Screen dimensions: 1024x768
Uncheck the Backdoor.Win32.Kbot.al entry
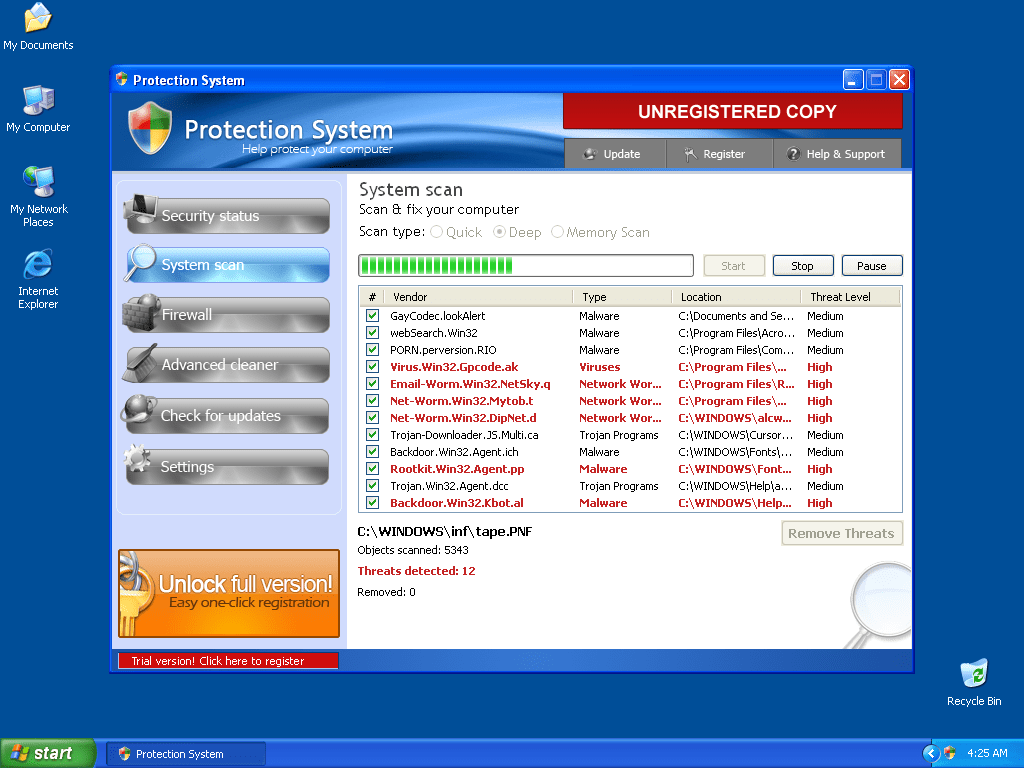(x=372, y=503)
